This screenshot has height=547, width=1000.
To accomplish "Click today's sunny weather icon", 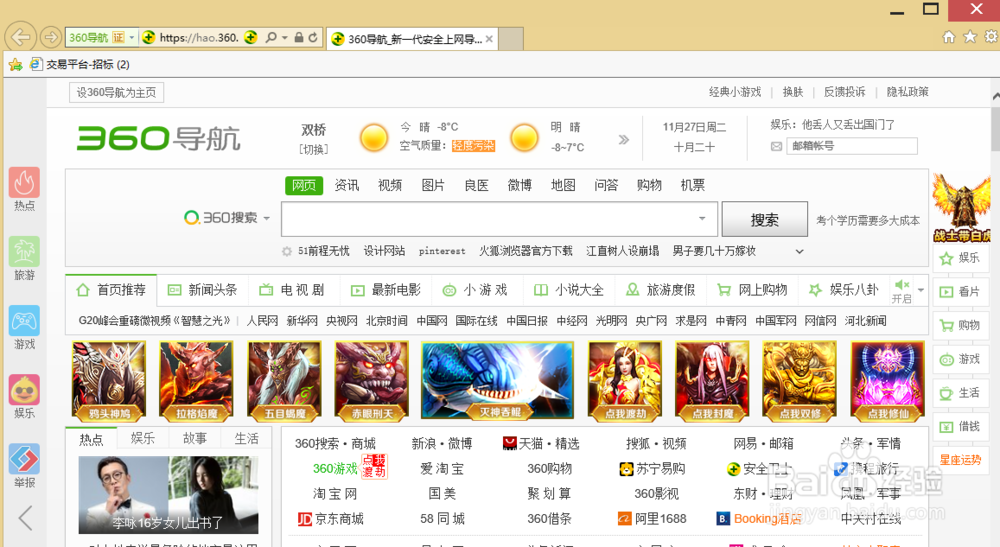I will click(x=374, y=138).
